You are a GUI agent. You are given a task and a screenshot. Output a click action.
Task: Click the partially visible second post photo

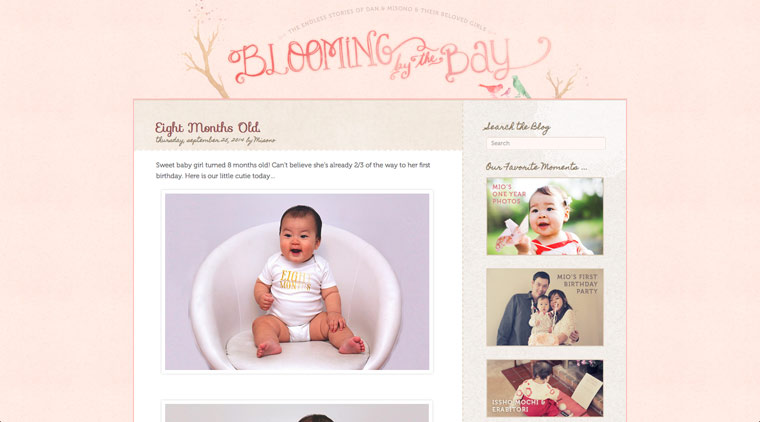pos(297,413)
